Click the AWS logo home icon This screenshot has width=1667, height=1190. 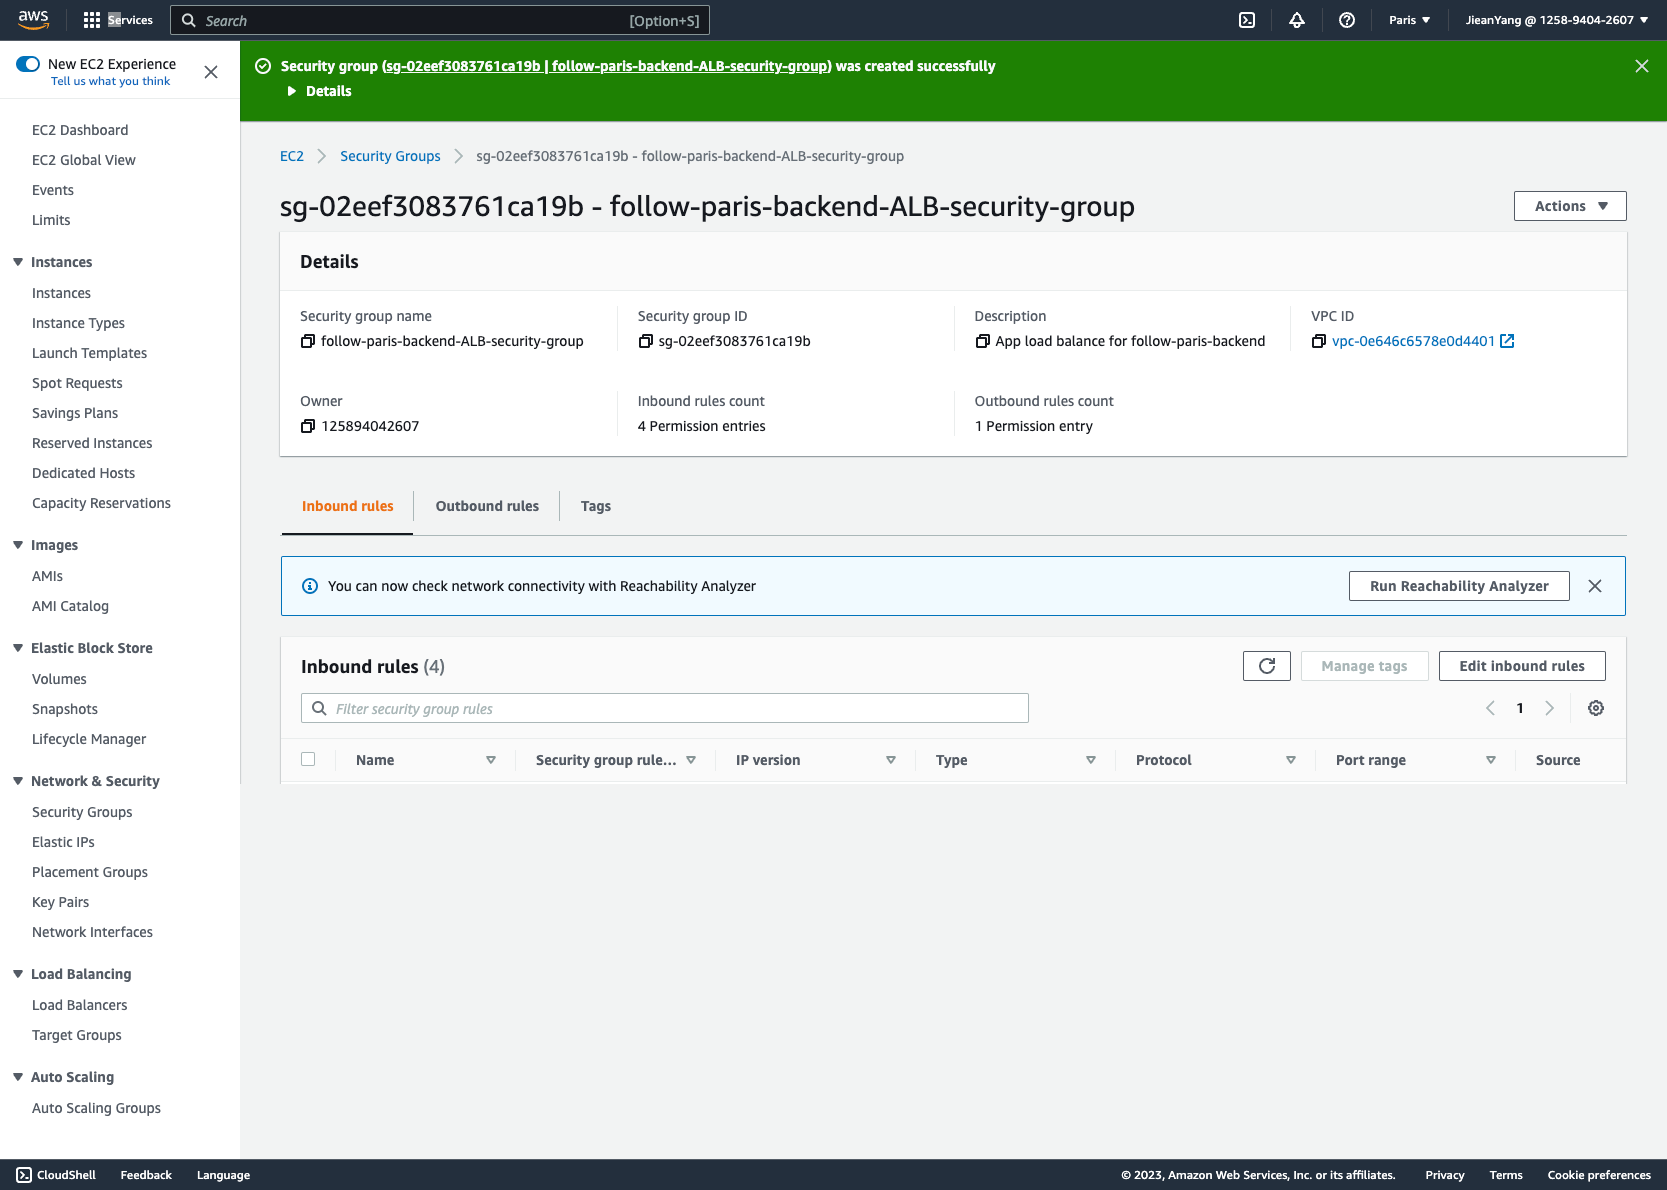[x=33, y=20]
